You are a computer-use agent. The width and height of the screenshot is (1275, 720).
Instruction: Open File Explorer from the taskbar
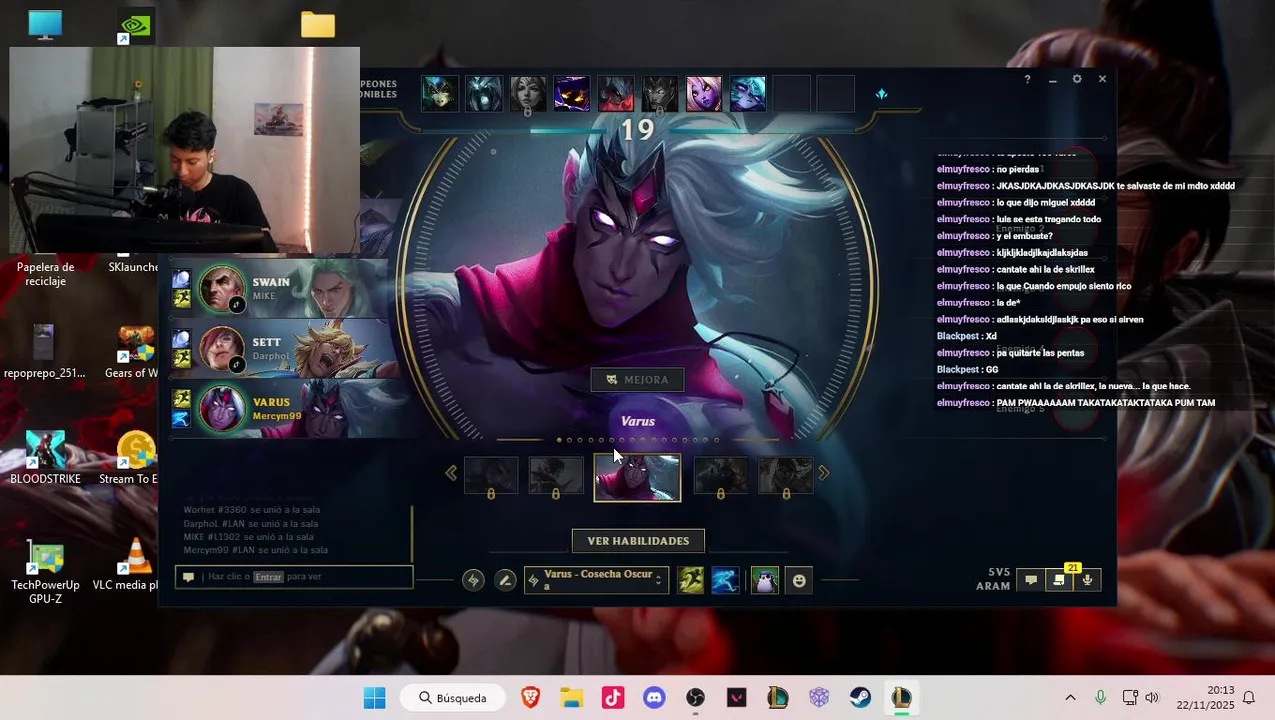572,698
